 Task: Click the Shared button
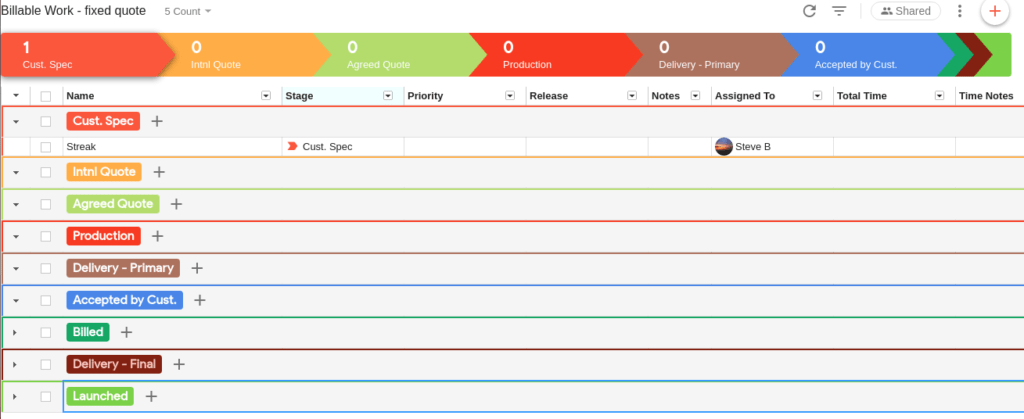[906, 11]
